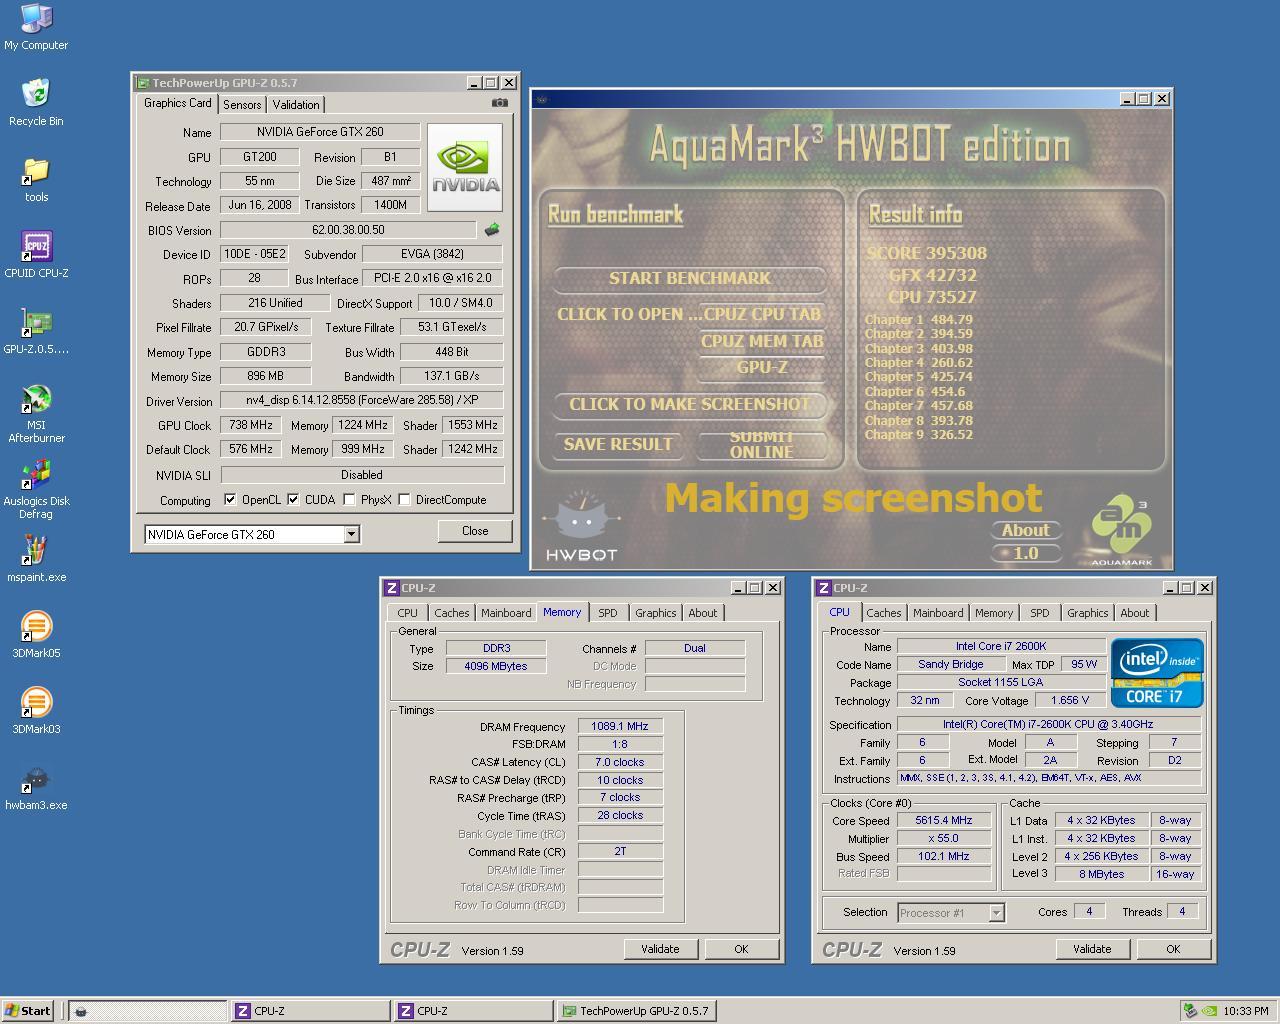1280x1024 pixels.
Task: Click first system tray icon
Action: 1189,1011
